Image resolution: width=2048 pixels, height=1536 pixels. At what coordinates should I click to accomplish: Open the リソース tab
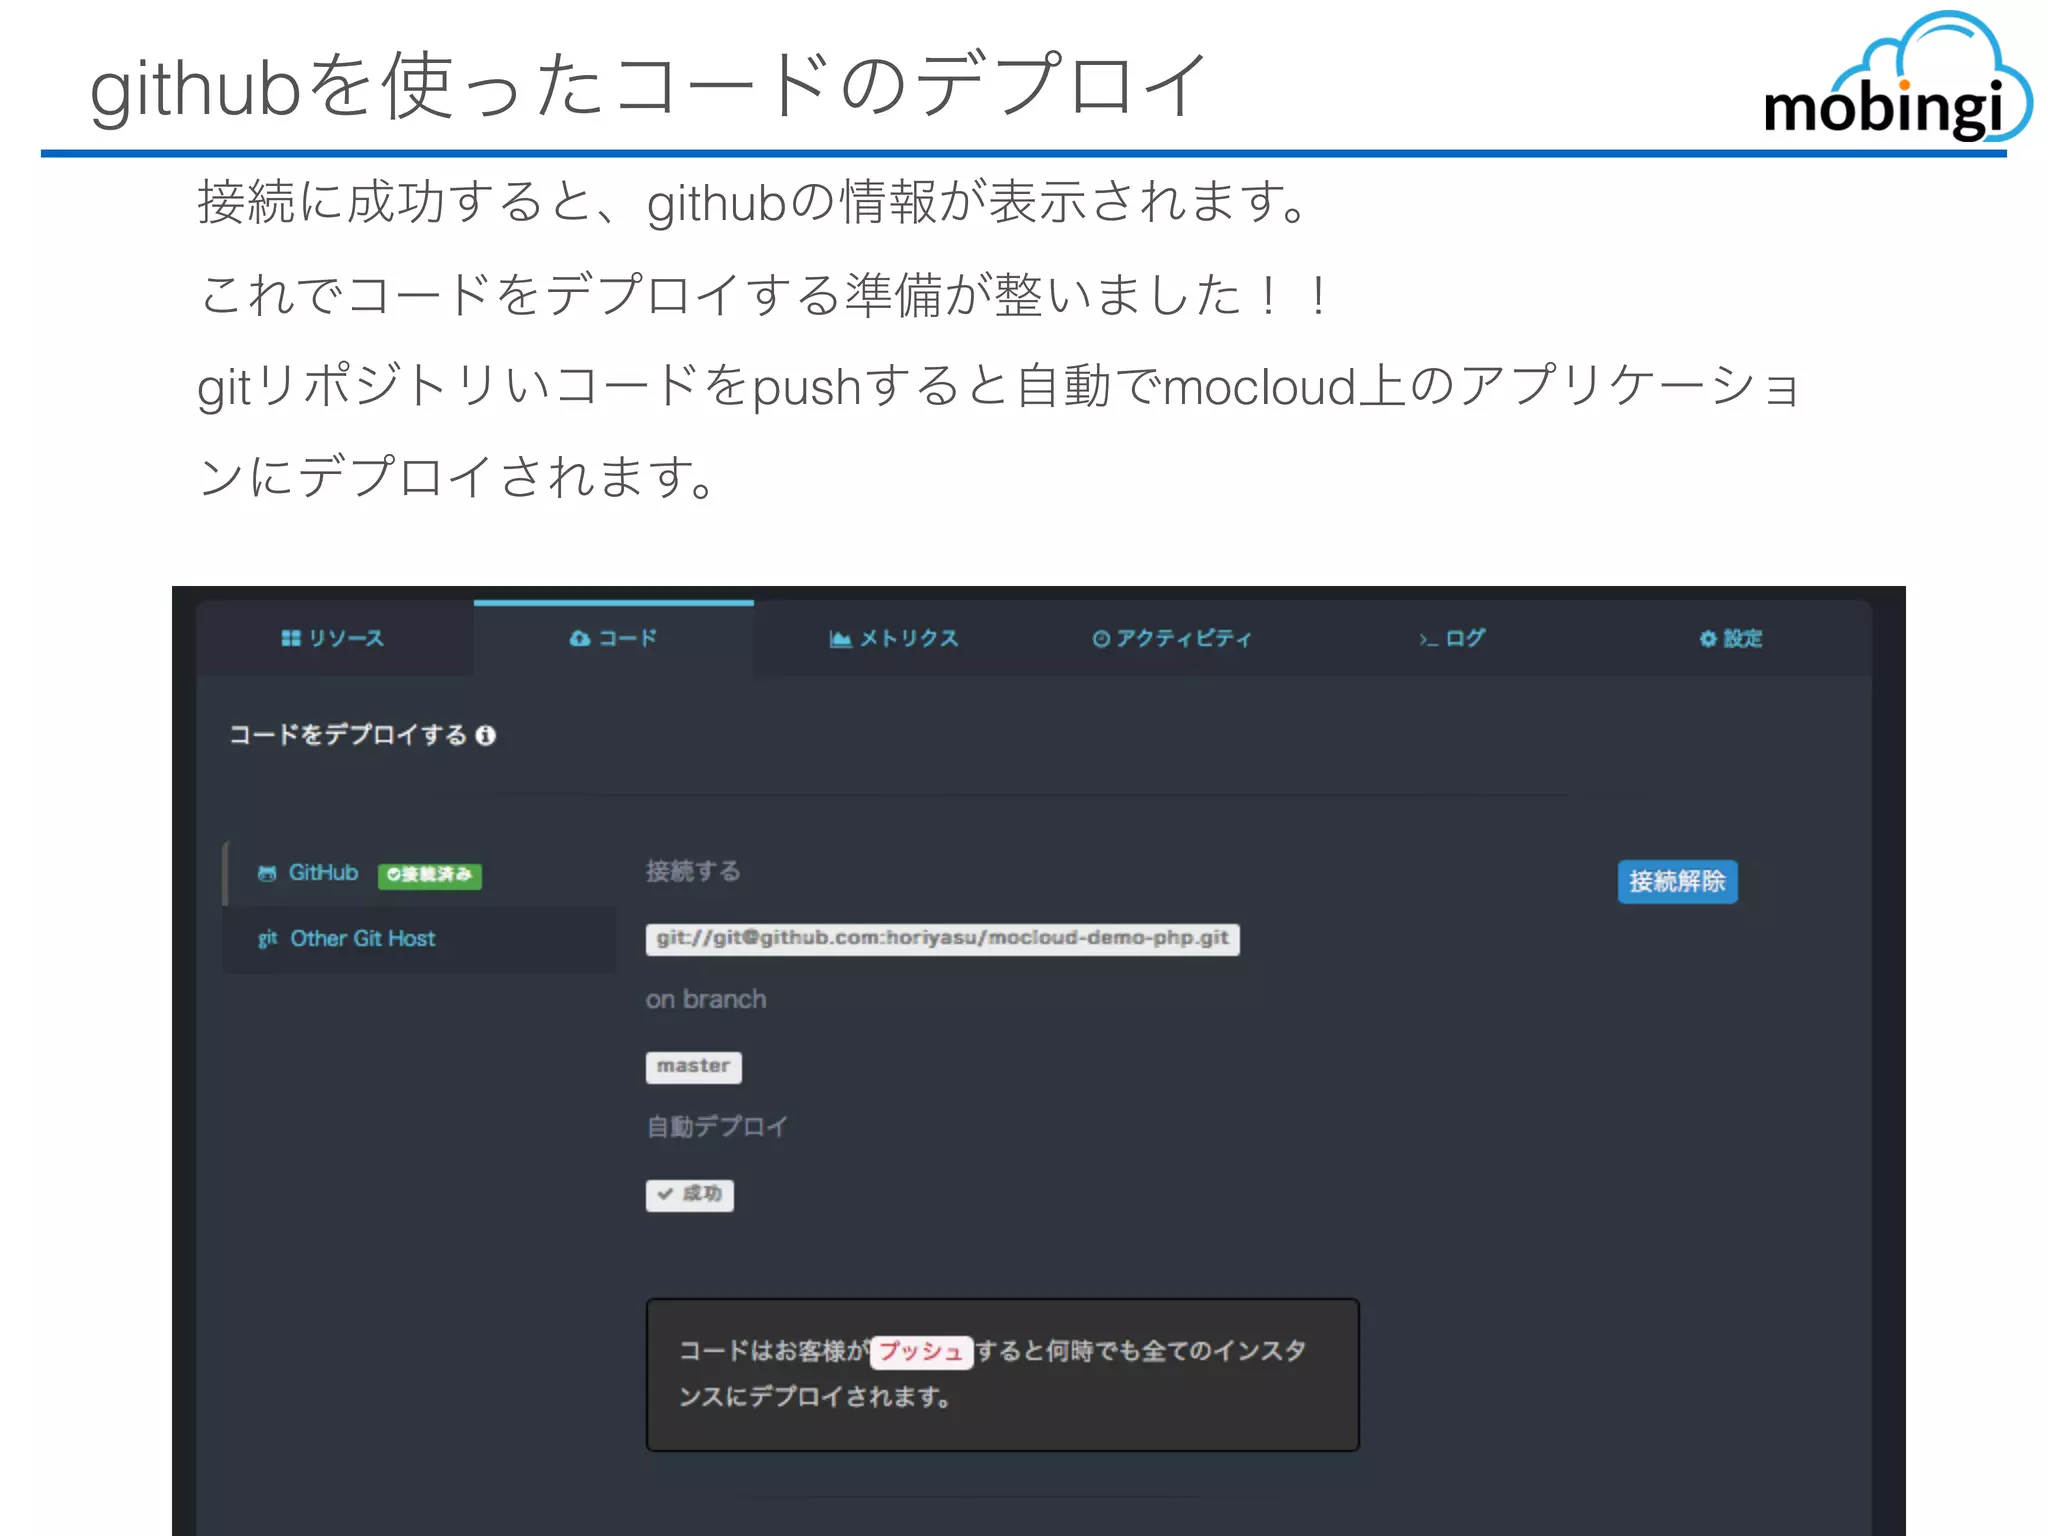pos(333,639)
